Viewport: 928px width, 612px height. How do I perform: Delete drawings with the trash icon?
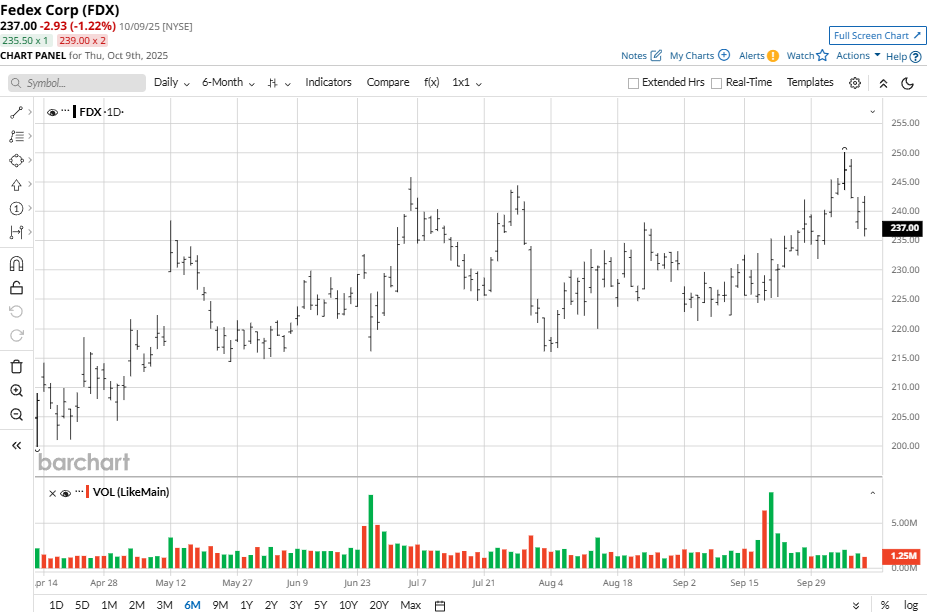point(16,366)
